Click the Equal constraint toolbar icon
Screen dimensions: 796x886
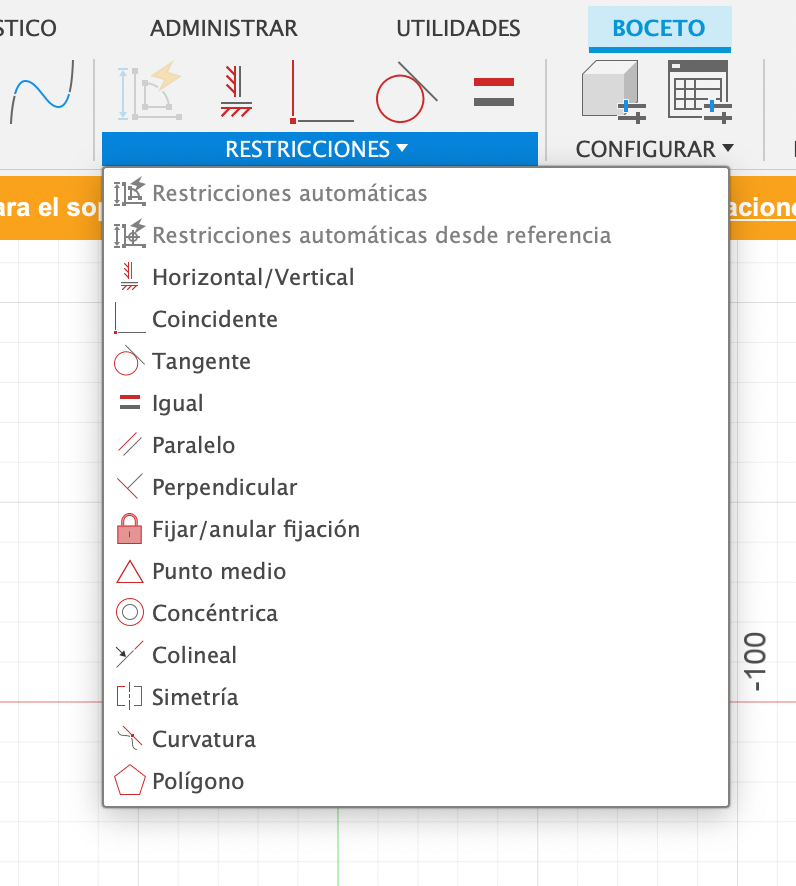click(x=493, y=92)
